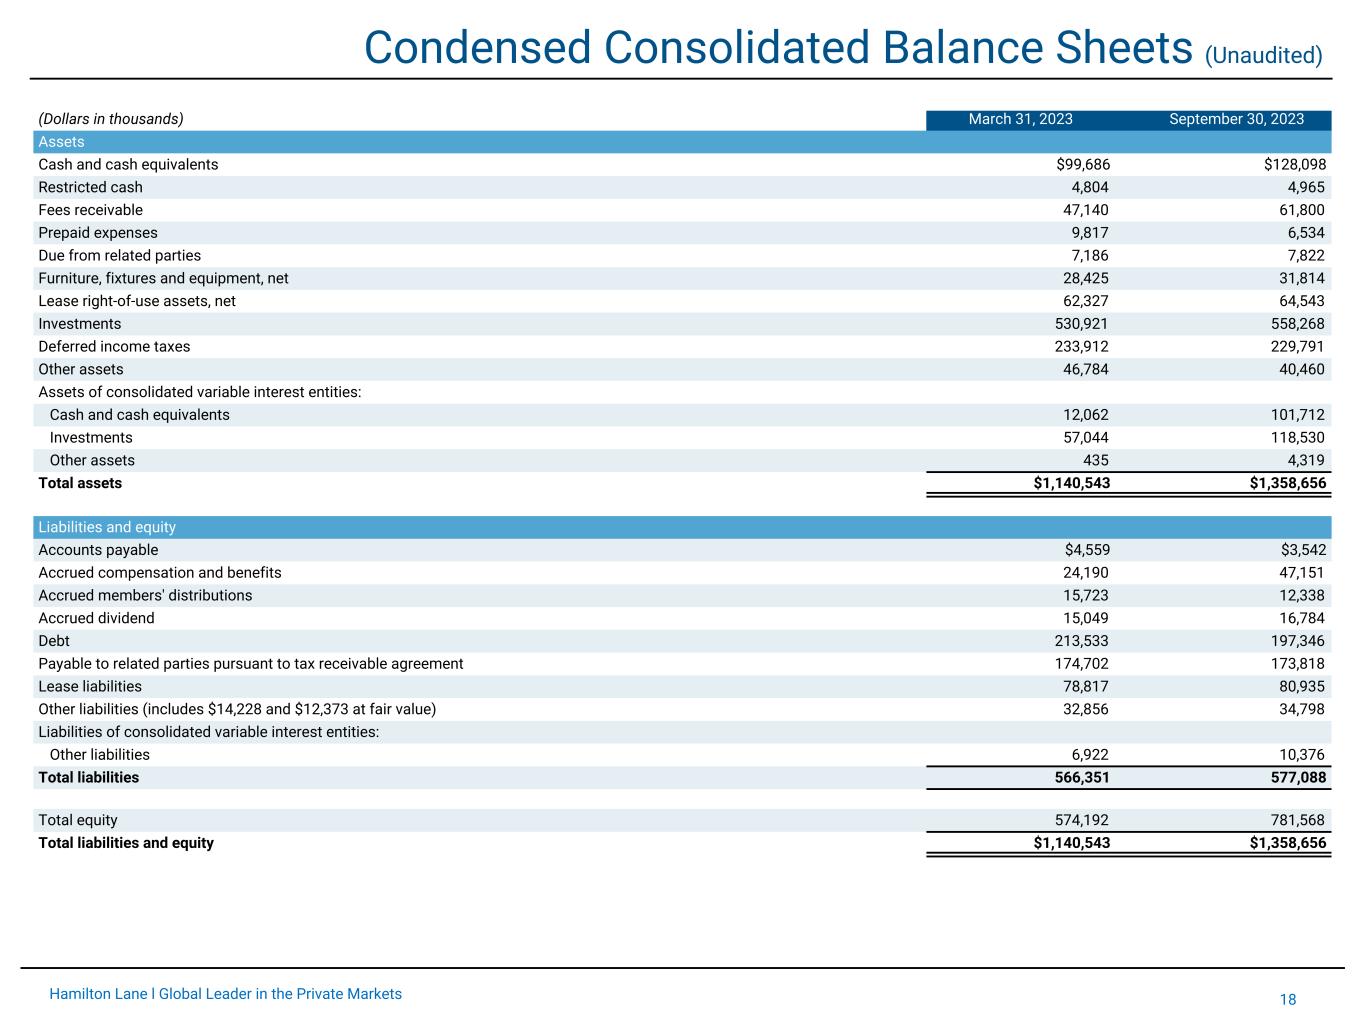The width and height of the screenshot is (1365, 1024).
Task: Select the 'Debt' row label
Action: coord(54,641)
